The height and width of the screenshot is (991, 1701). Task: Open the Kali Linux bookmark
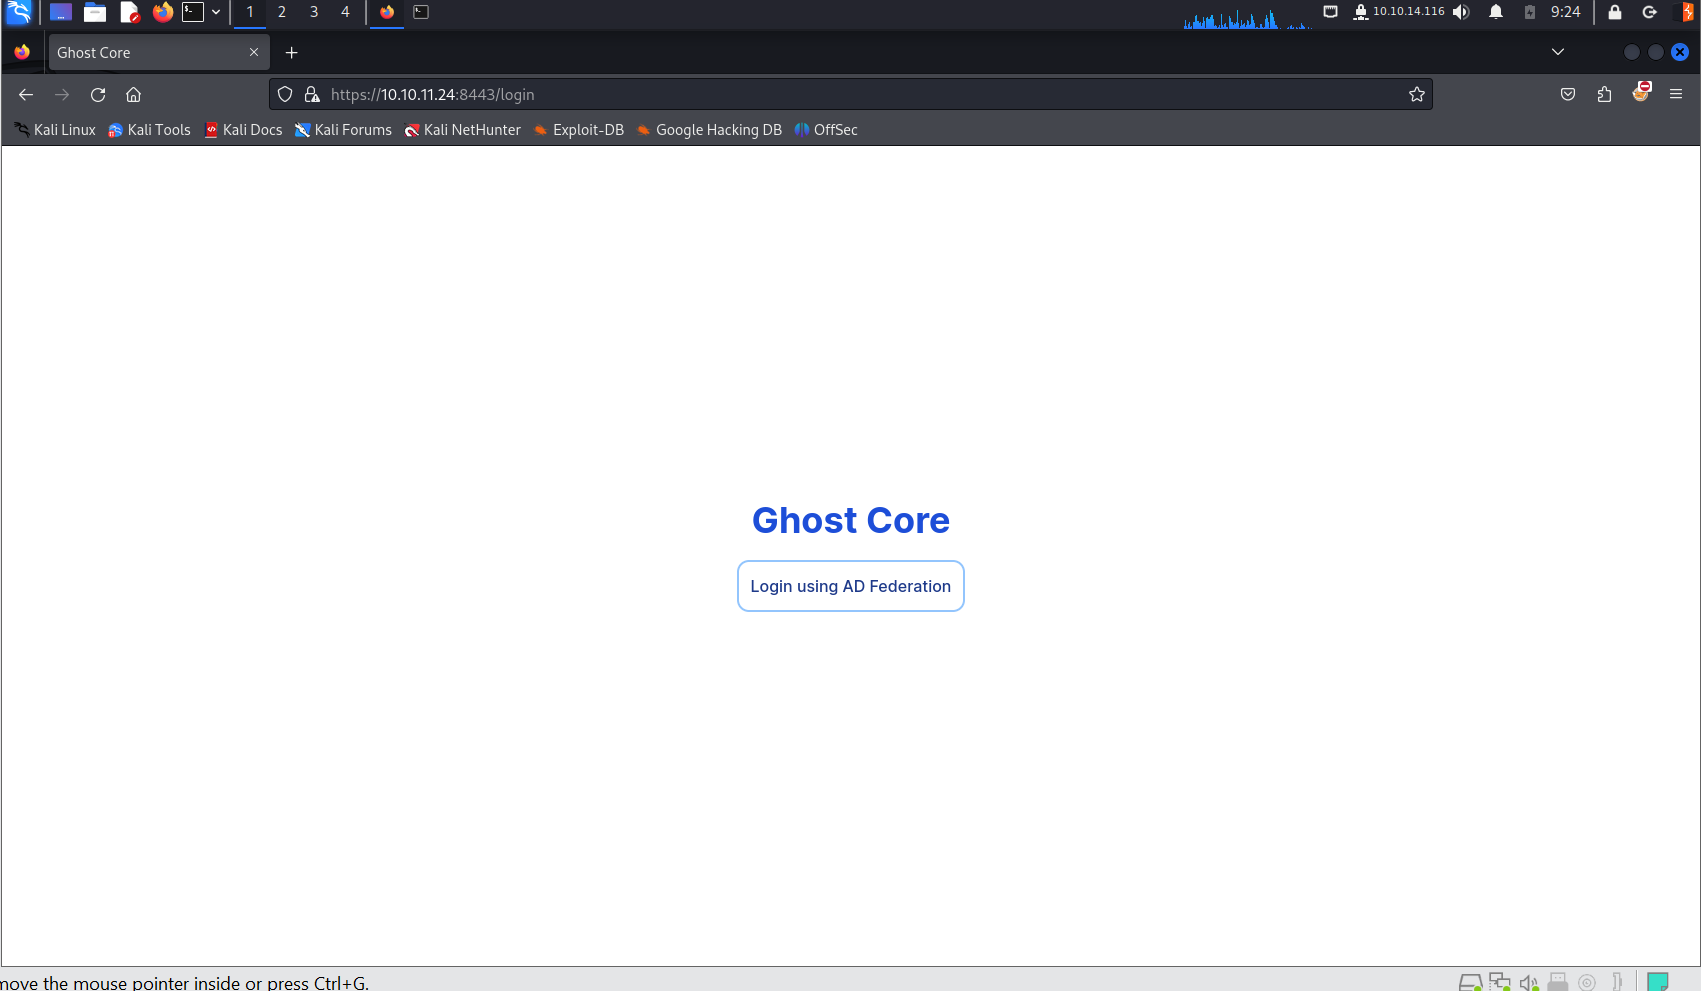[55, 130]
